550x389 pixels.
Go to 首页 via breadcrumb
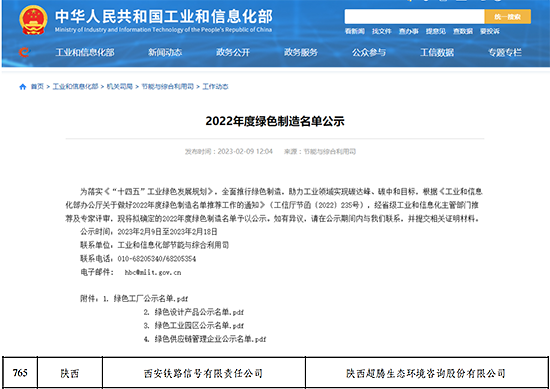pos(37,87)
